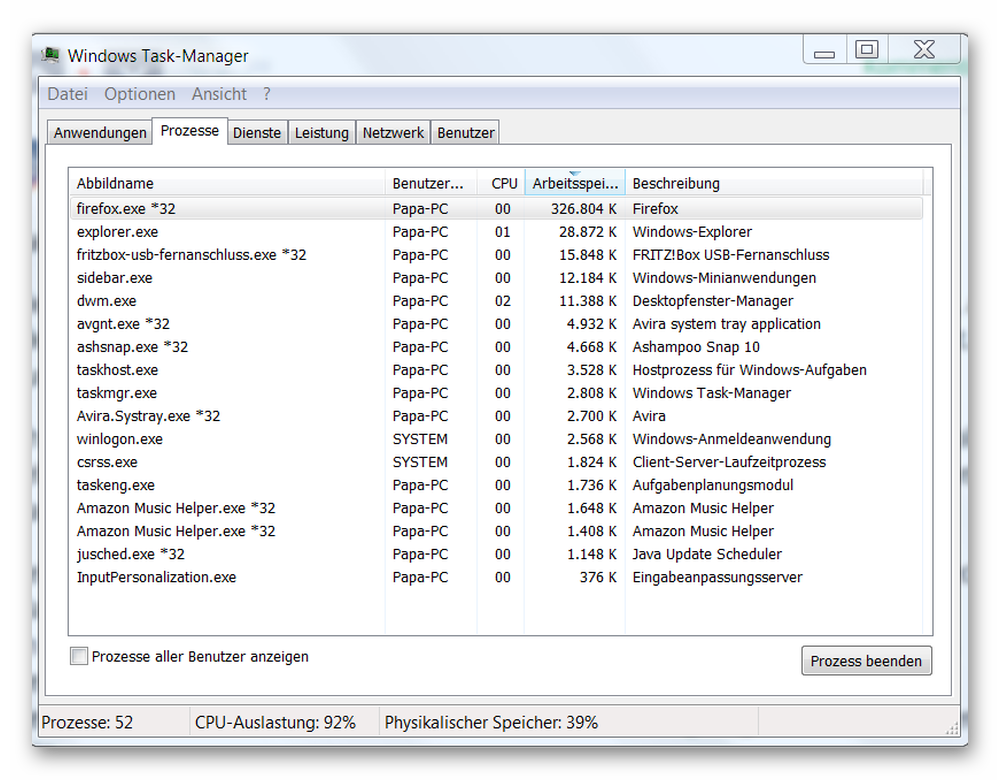Select the avgnt.exe *32 process
1000x780 pixels.
tap(496, 323)
